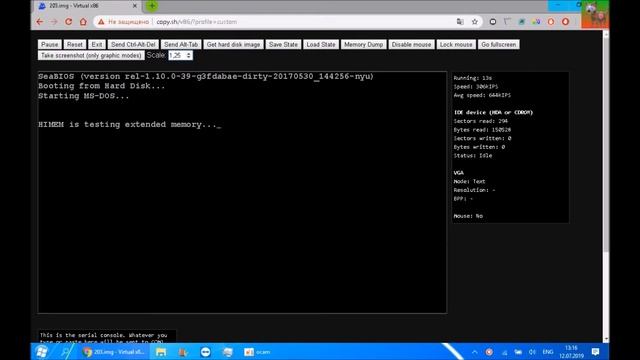
Task: Open the notification center icon
Action: pos(596,352)
